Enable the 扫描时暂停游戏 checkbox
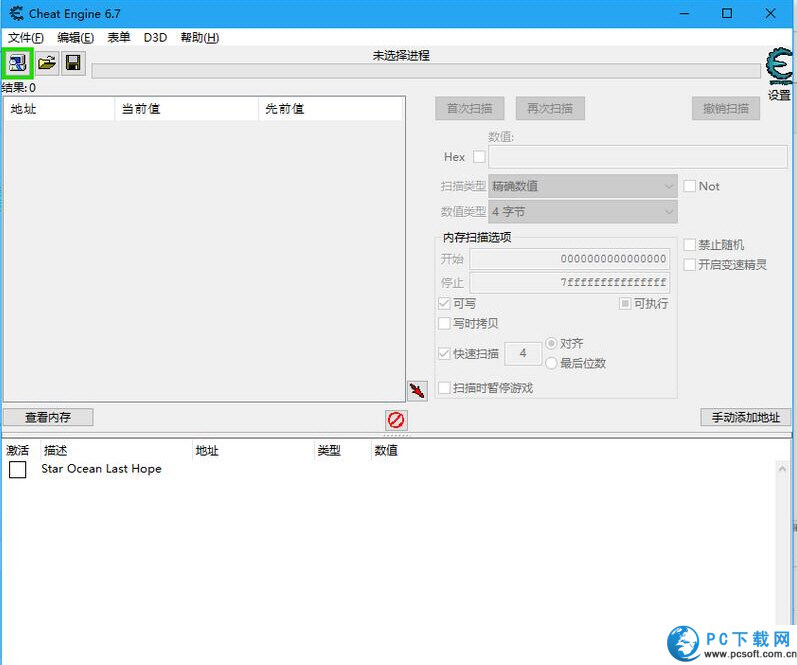This screenshot has height=665, width=797. (x=444, y=388)
